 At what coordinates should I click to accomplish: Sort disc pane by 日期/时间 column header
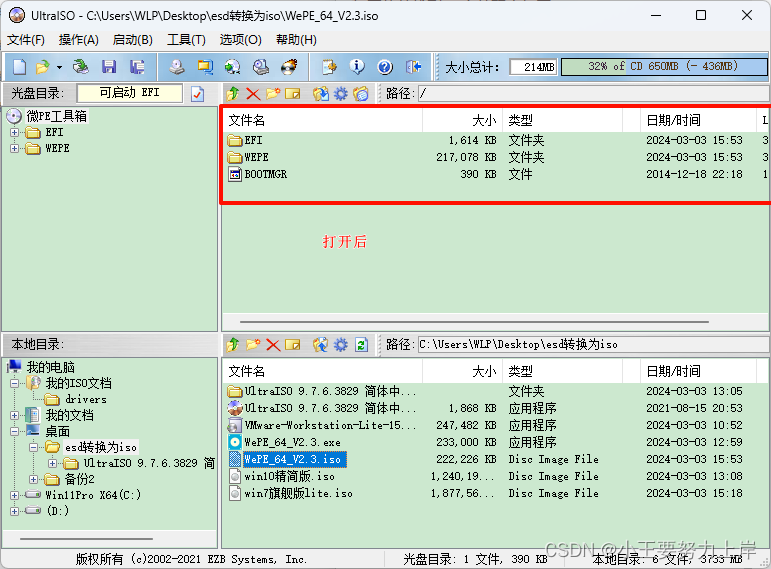(698, 120)
